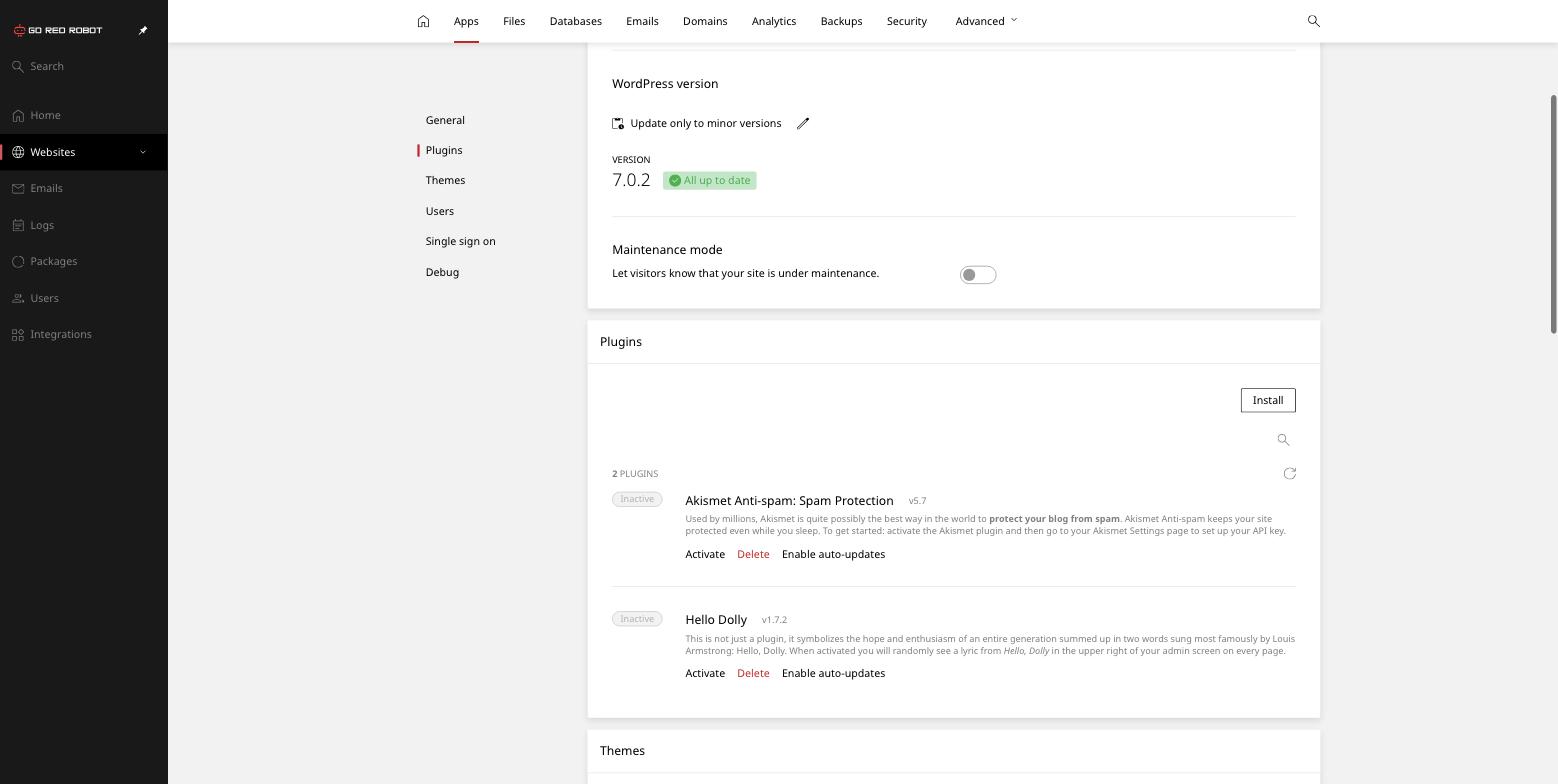Jump to Plugins section link

click(x=444, y=150)
